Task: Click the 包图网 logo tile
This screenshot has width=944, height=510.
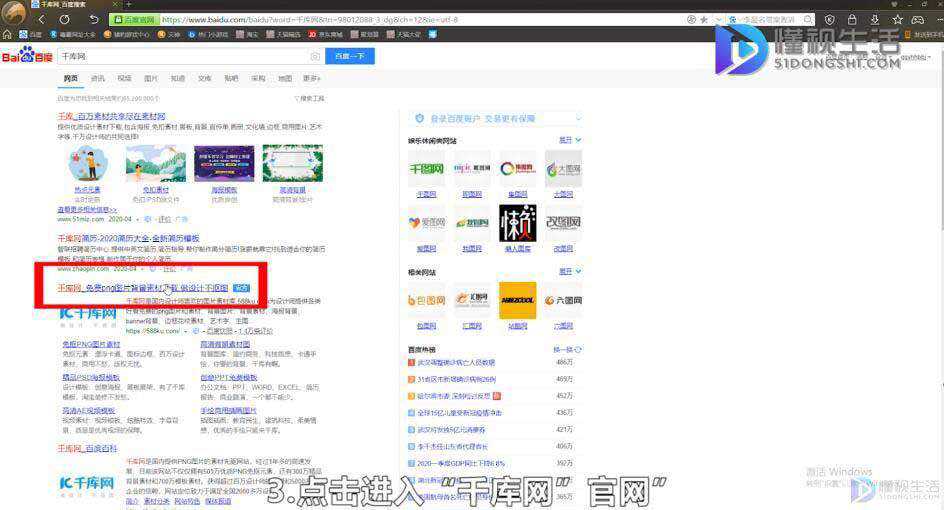Action: click(426, 300)
